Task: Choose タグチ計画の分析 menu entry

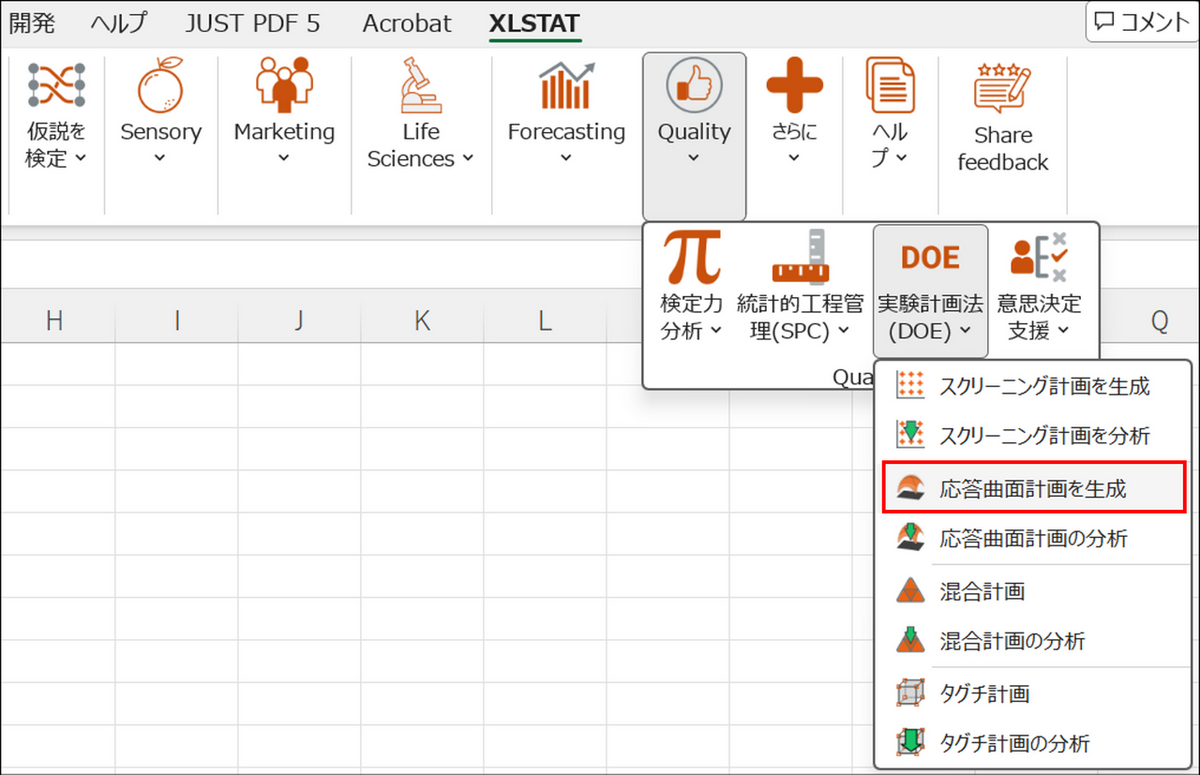Action: [1034, 742]
